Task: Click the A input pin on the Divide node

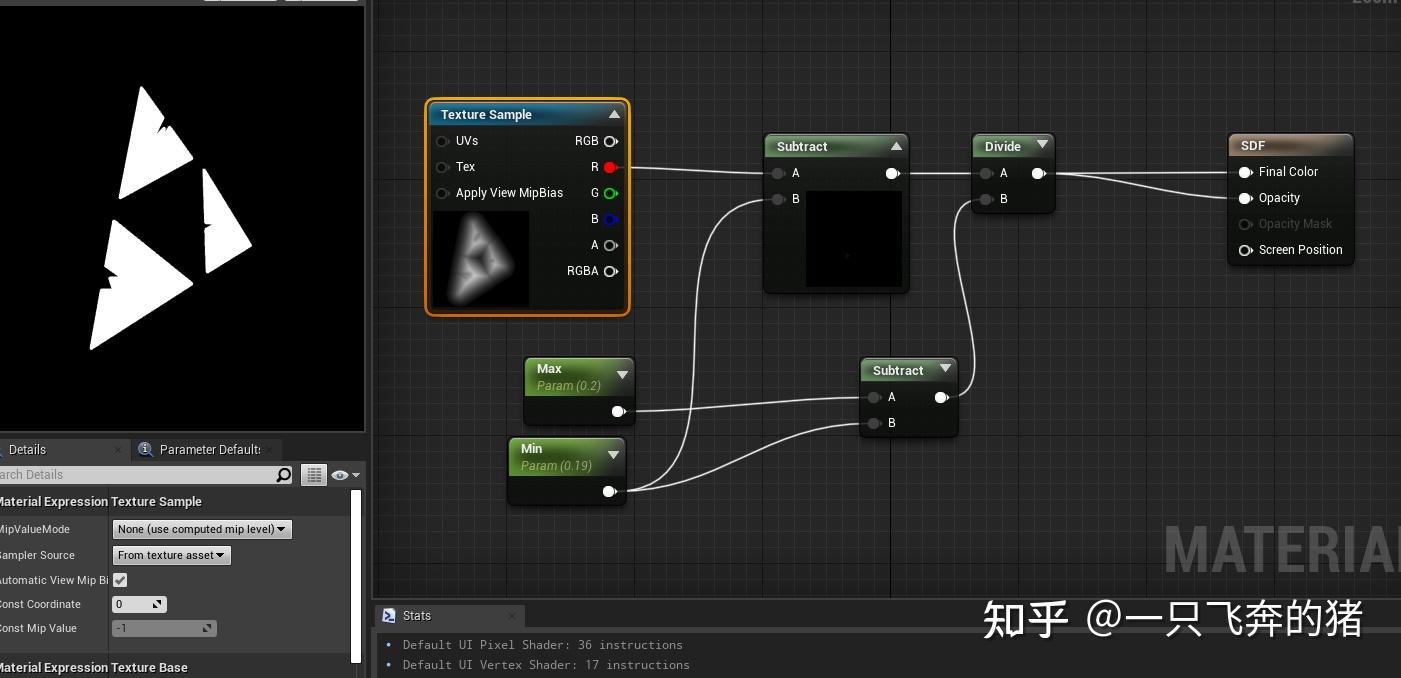Action: click(x=986, y=173)
